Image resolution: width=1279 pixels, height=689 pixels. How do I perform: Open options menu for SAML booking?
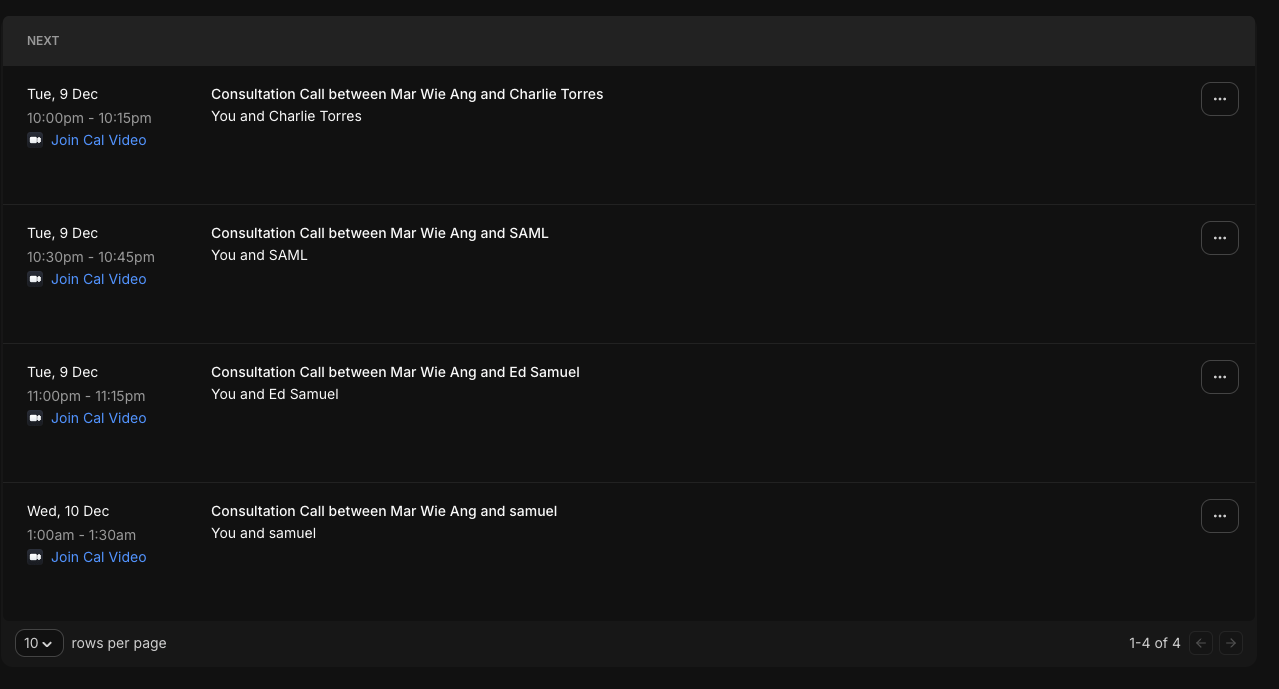(1219, 238)
